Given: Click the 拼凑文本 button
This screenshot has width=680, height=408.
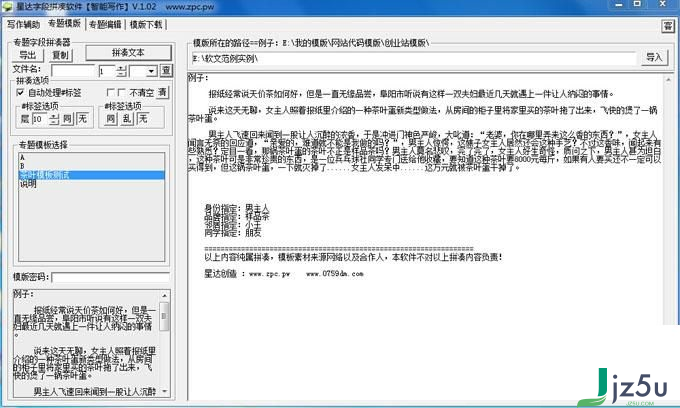Looking at the screenshot, I should click(x=128, y=52).
